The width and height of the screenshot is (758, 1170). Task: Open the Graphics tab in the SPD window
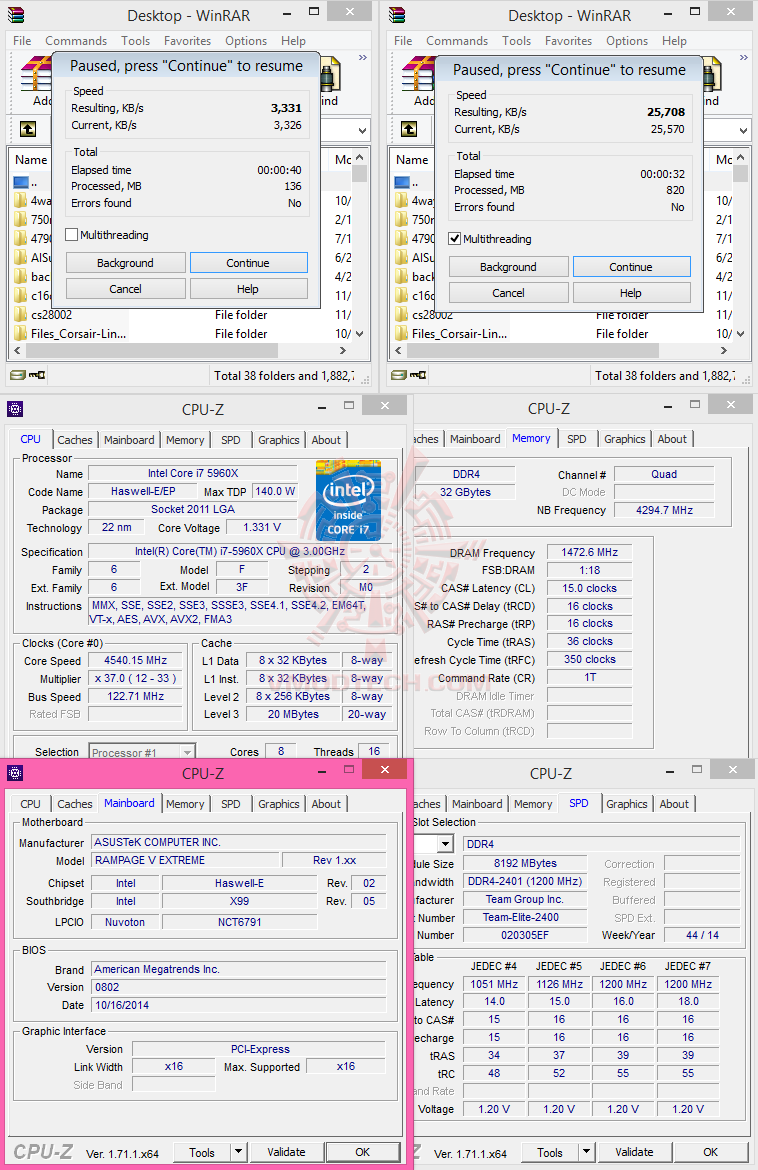coord(627,804)
